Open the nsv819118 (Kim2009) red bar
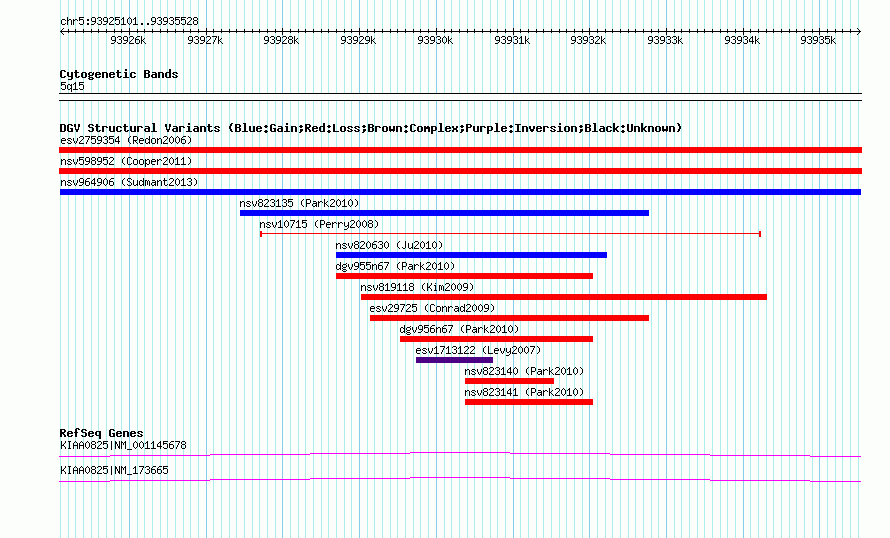This screenshot has width=890, height=538. point(564,297)
